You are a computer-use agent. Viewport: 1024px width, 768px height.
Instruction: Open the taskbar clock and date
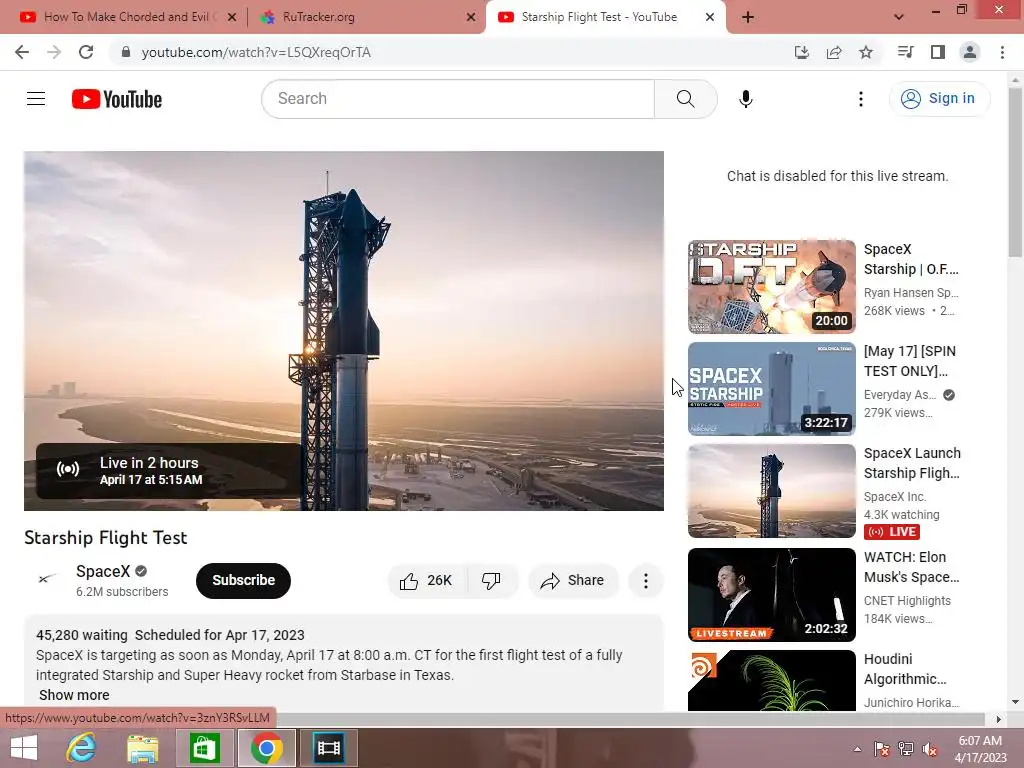(980, 749)
